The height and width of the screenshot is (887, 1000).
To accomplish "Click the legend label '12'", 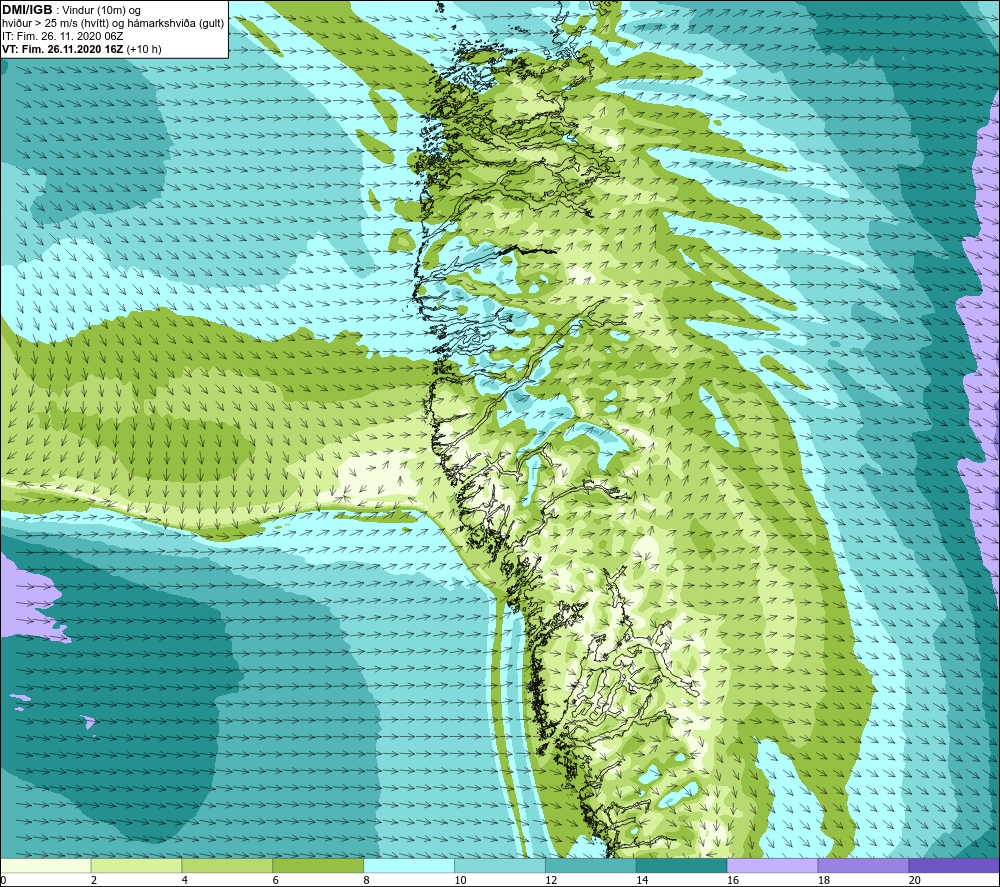I will pyautogui.click(x=551, y=880).
